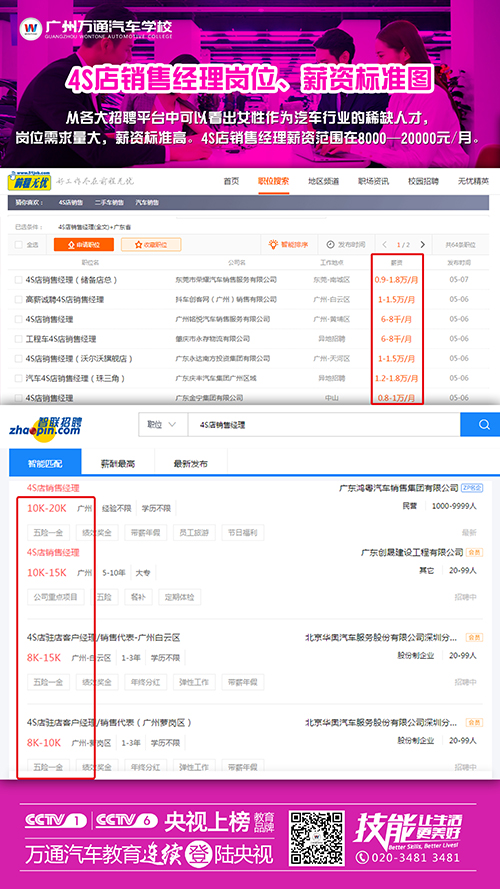The width and height of the screenshot is (500, 889).
Task: Click the CCTV 6 logo in footer
Action: pos(126,820)
